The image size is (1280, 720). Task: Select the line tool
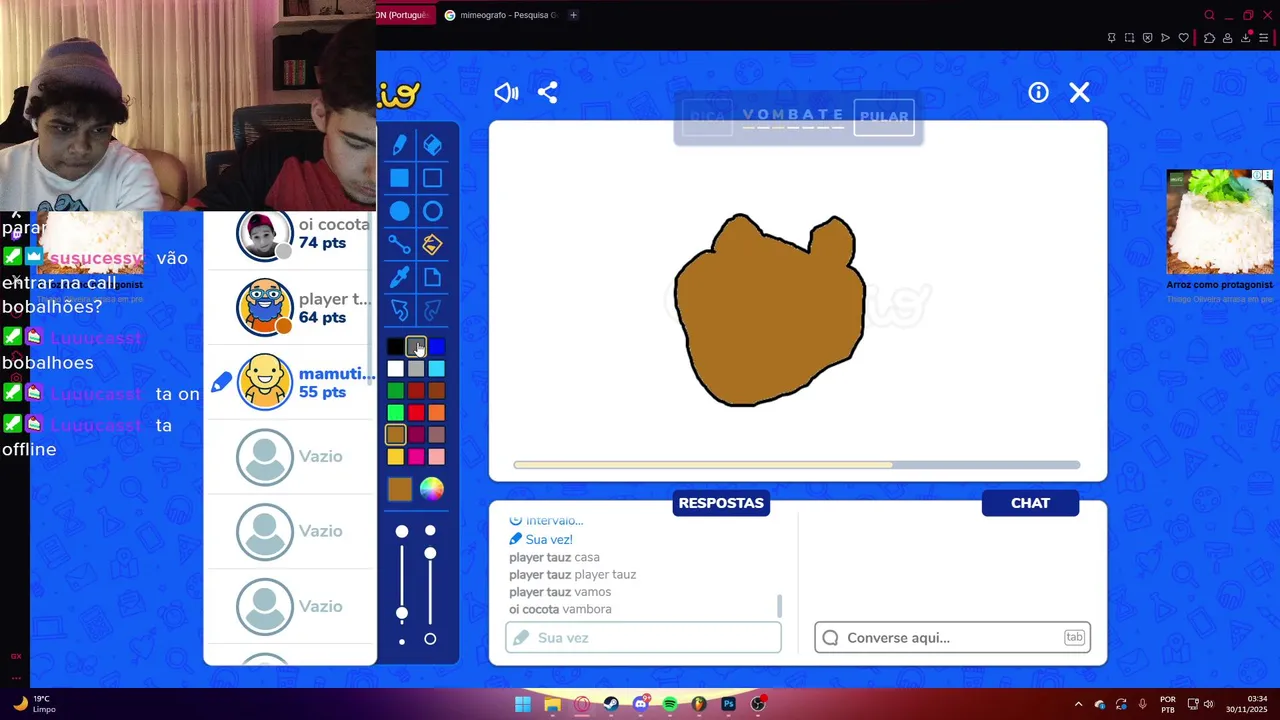[x=399, y=244]
